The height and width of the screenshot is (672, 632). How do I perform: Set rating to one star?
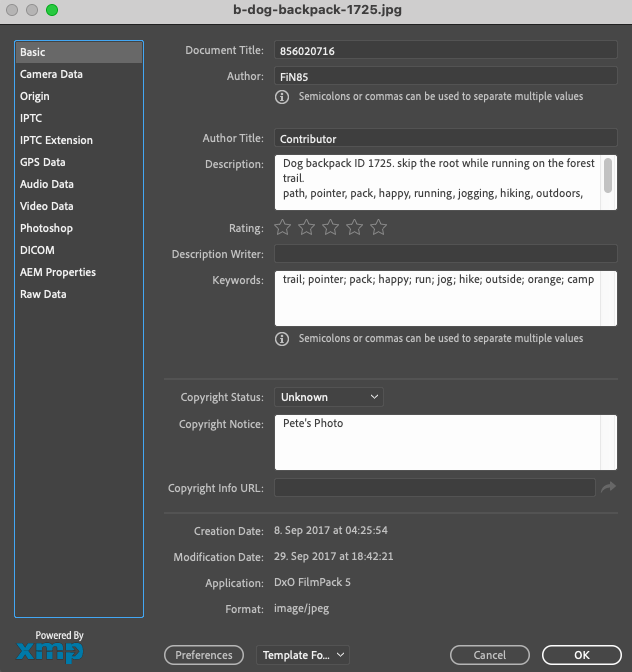pos(282,227)
